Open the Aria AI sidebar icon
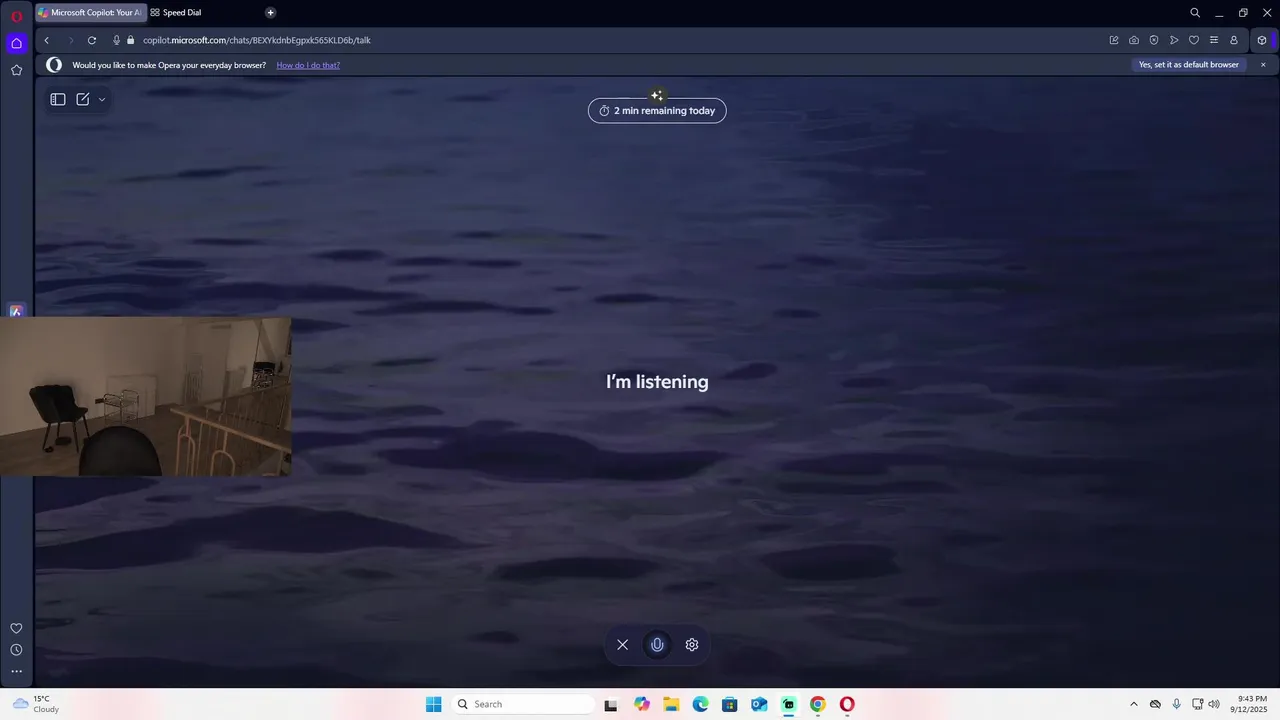 (16, 311)
